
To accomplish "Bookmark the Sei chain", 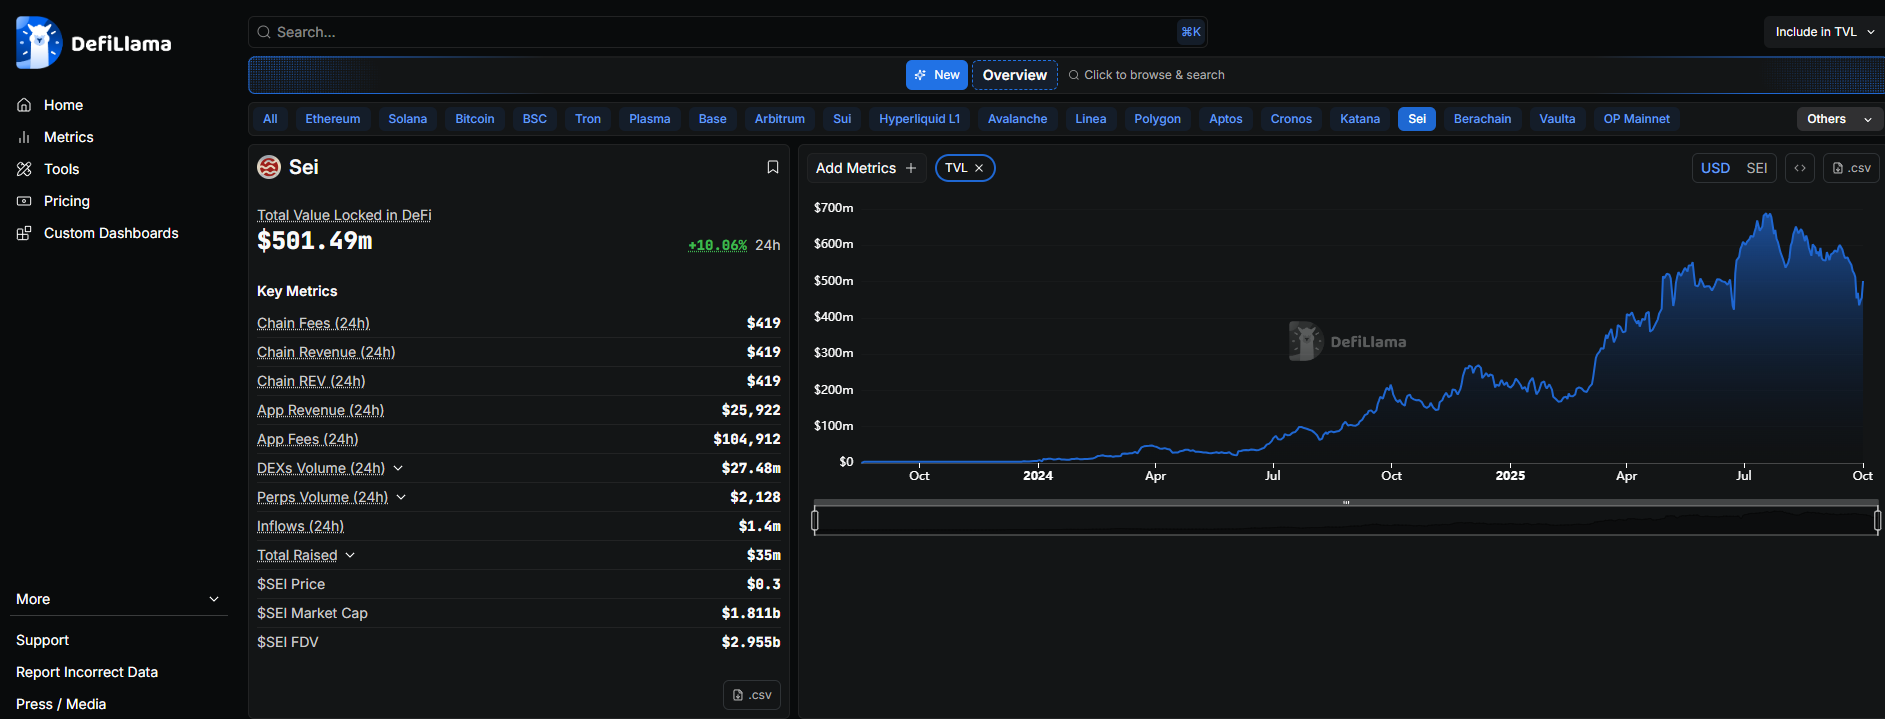I will point(772,167).
